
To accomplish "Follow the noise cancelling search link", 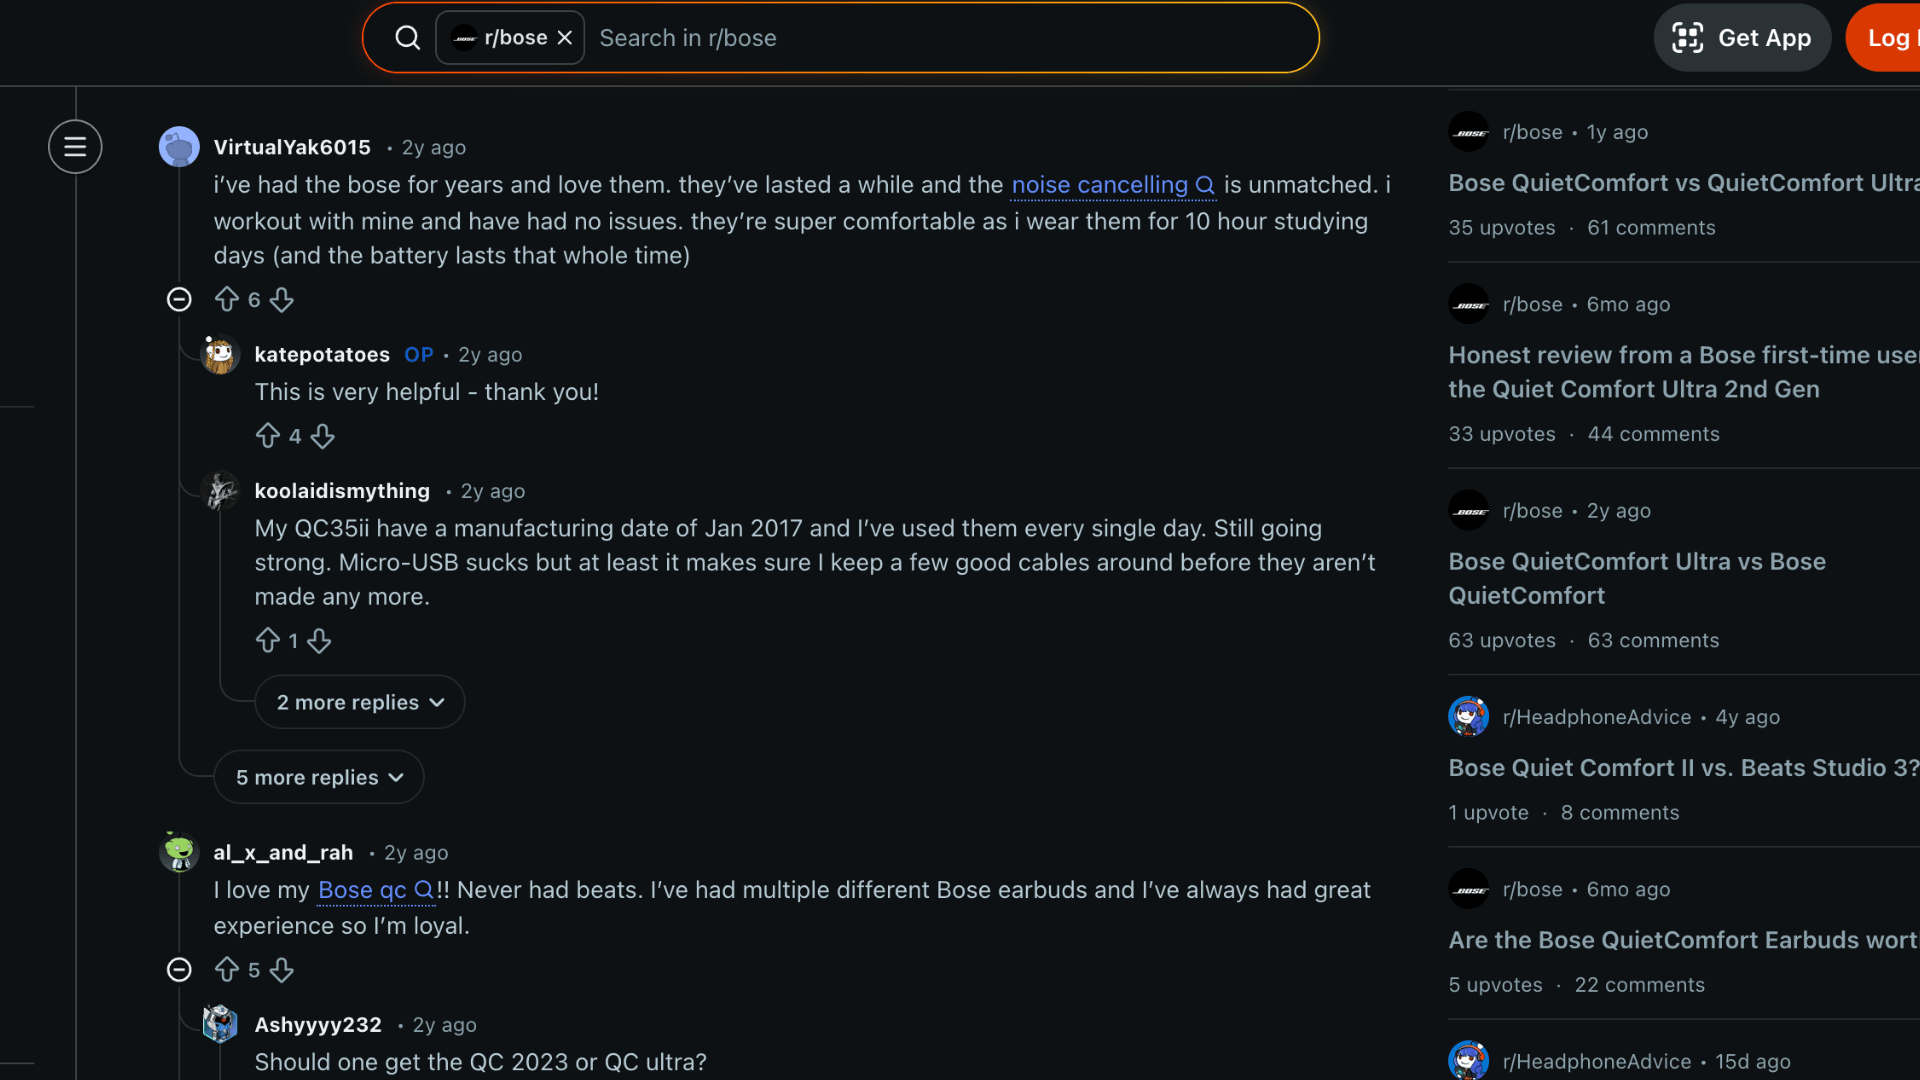I will tap(1103, 185).
